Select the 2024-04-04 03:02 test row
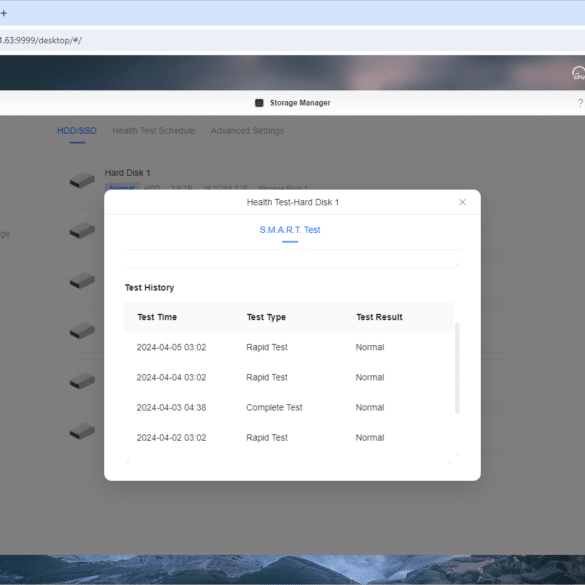This screenshot has height=585, width=585. 289,378
